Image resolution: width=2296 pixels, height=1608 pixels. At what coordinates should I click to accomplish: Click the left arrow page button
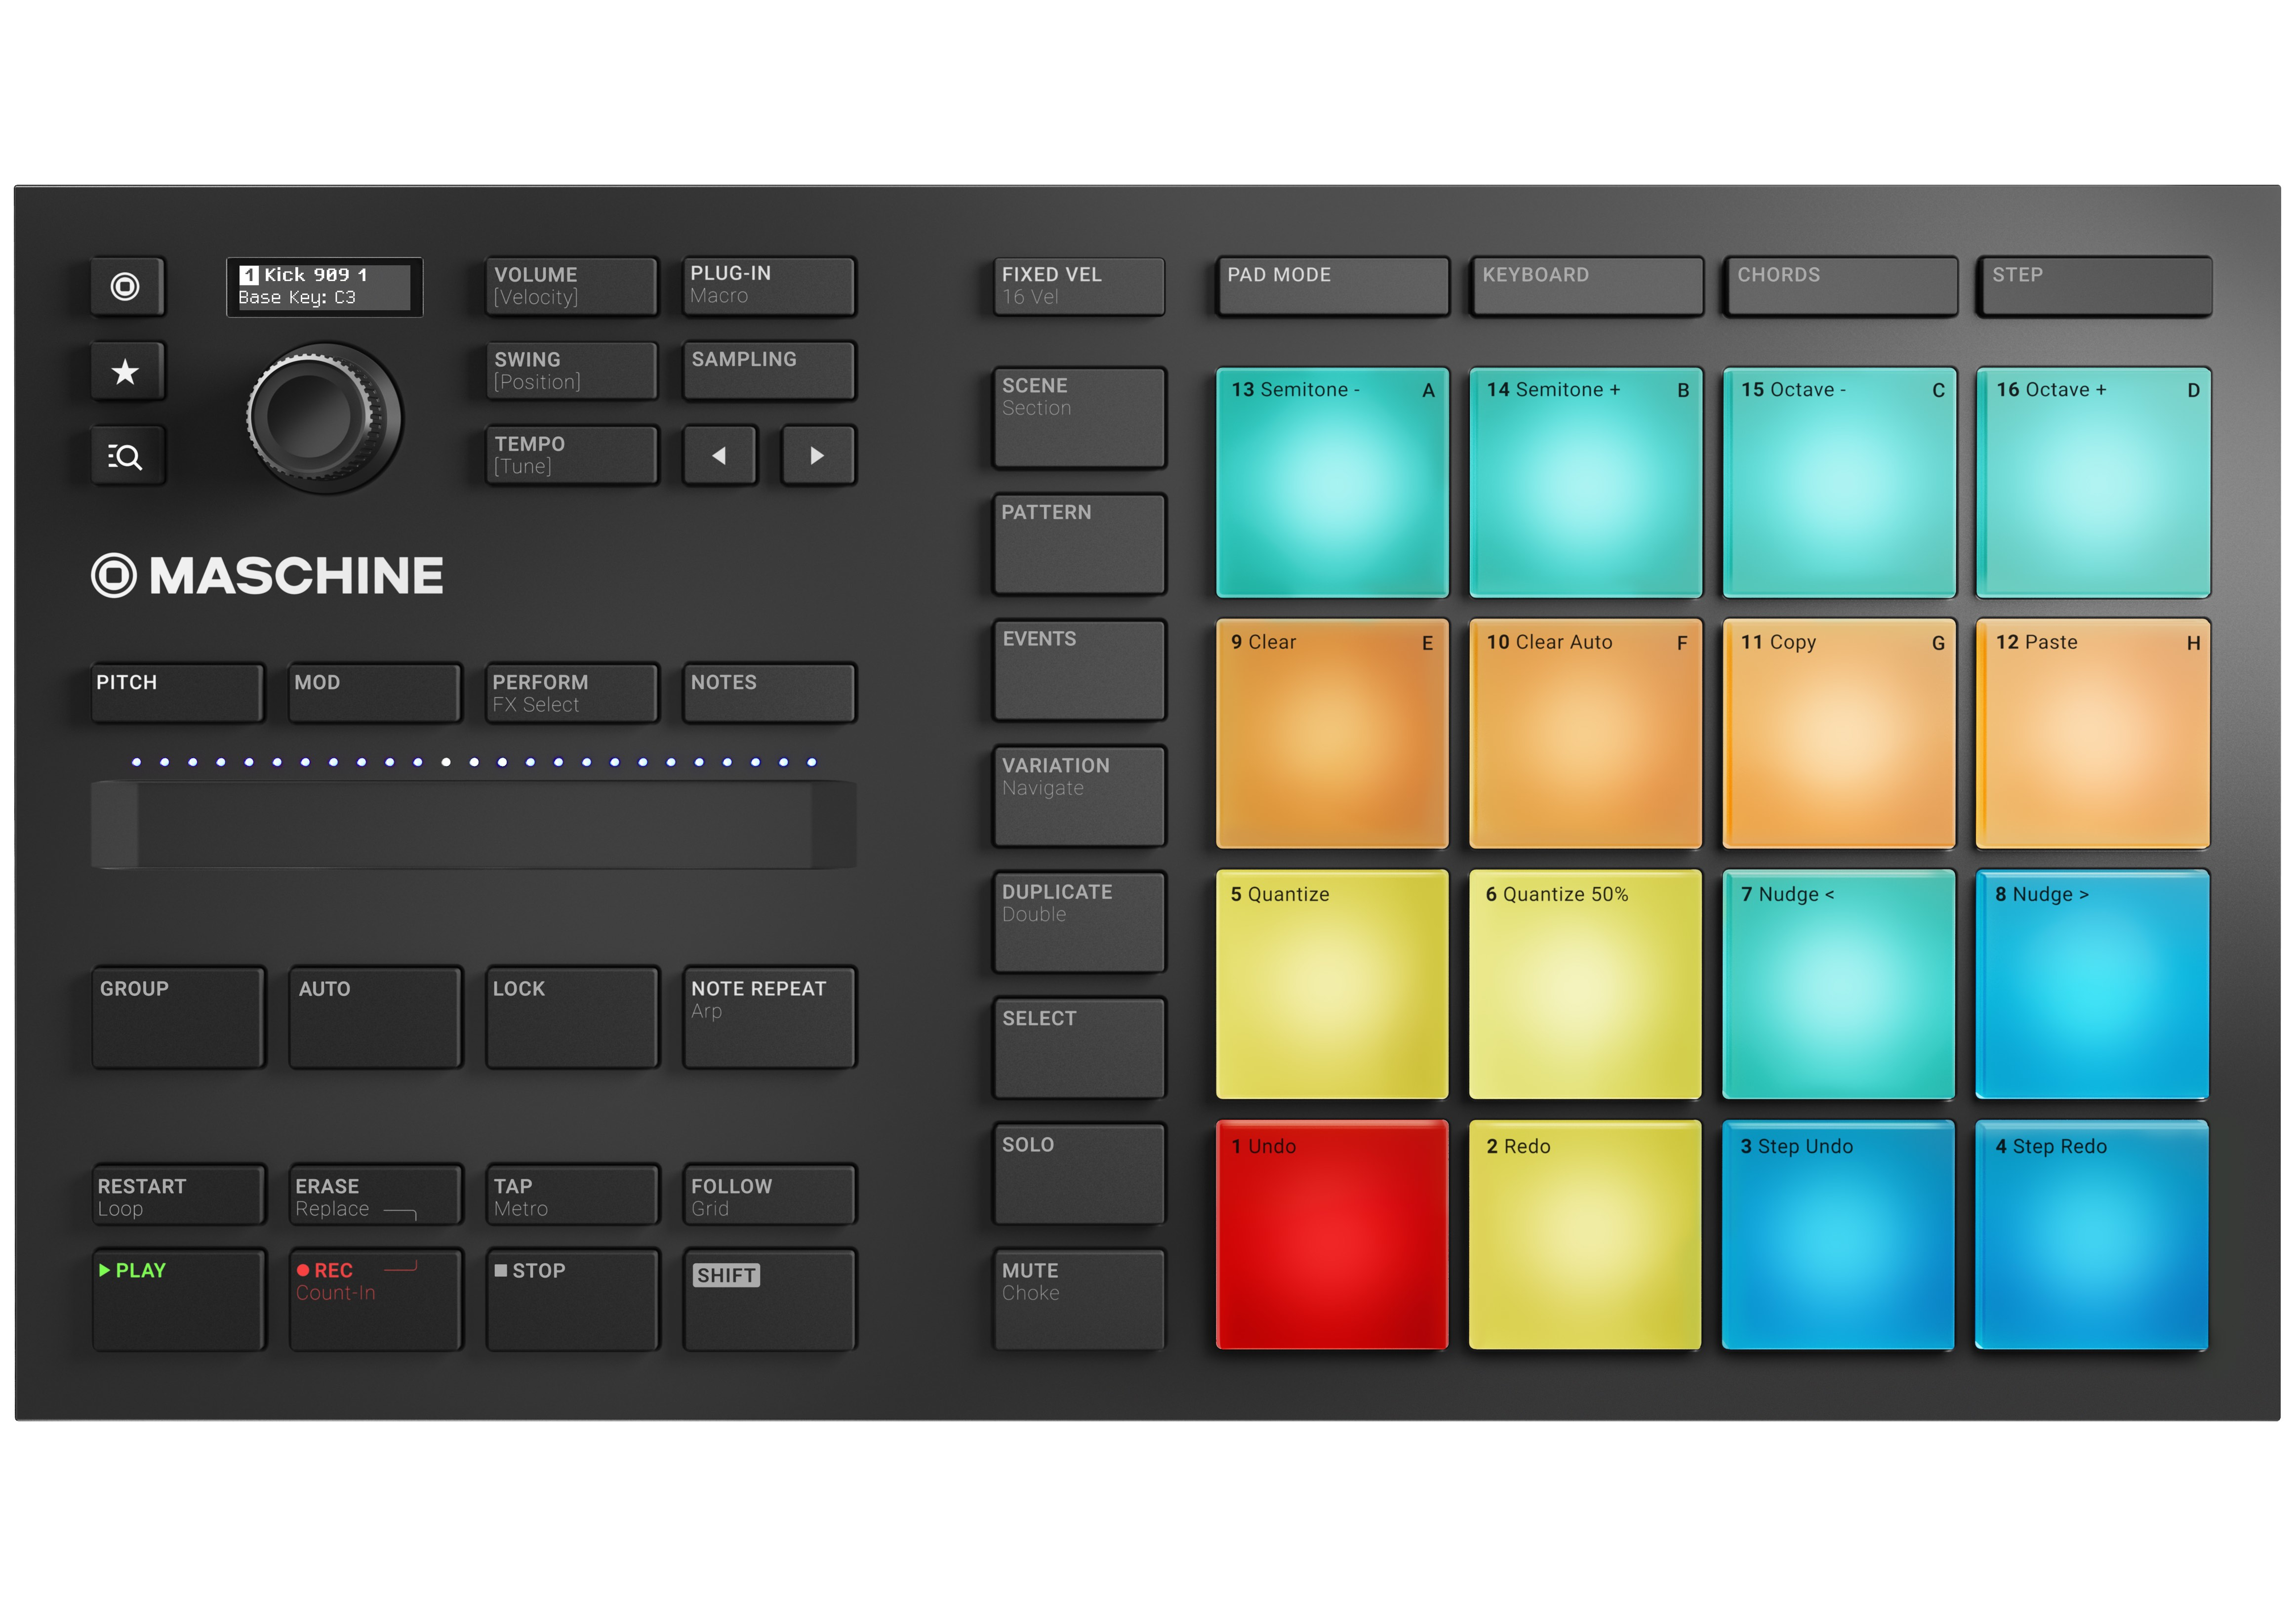(719, 456)
